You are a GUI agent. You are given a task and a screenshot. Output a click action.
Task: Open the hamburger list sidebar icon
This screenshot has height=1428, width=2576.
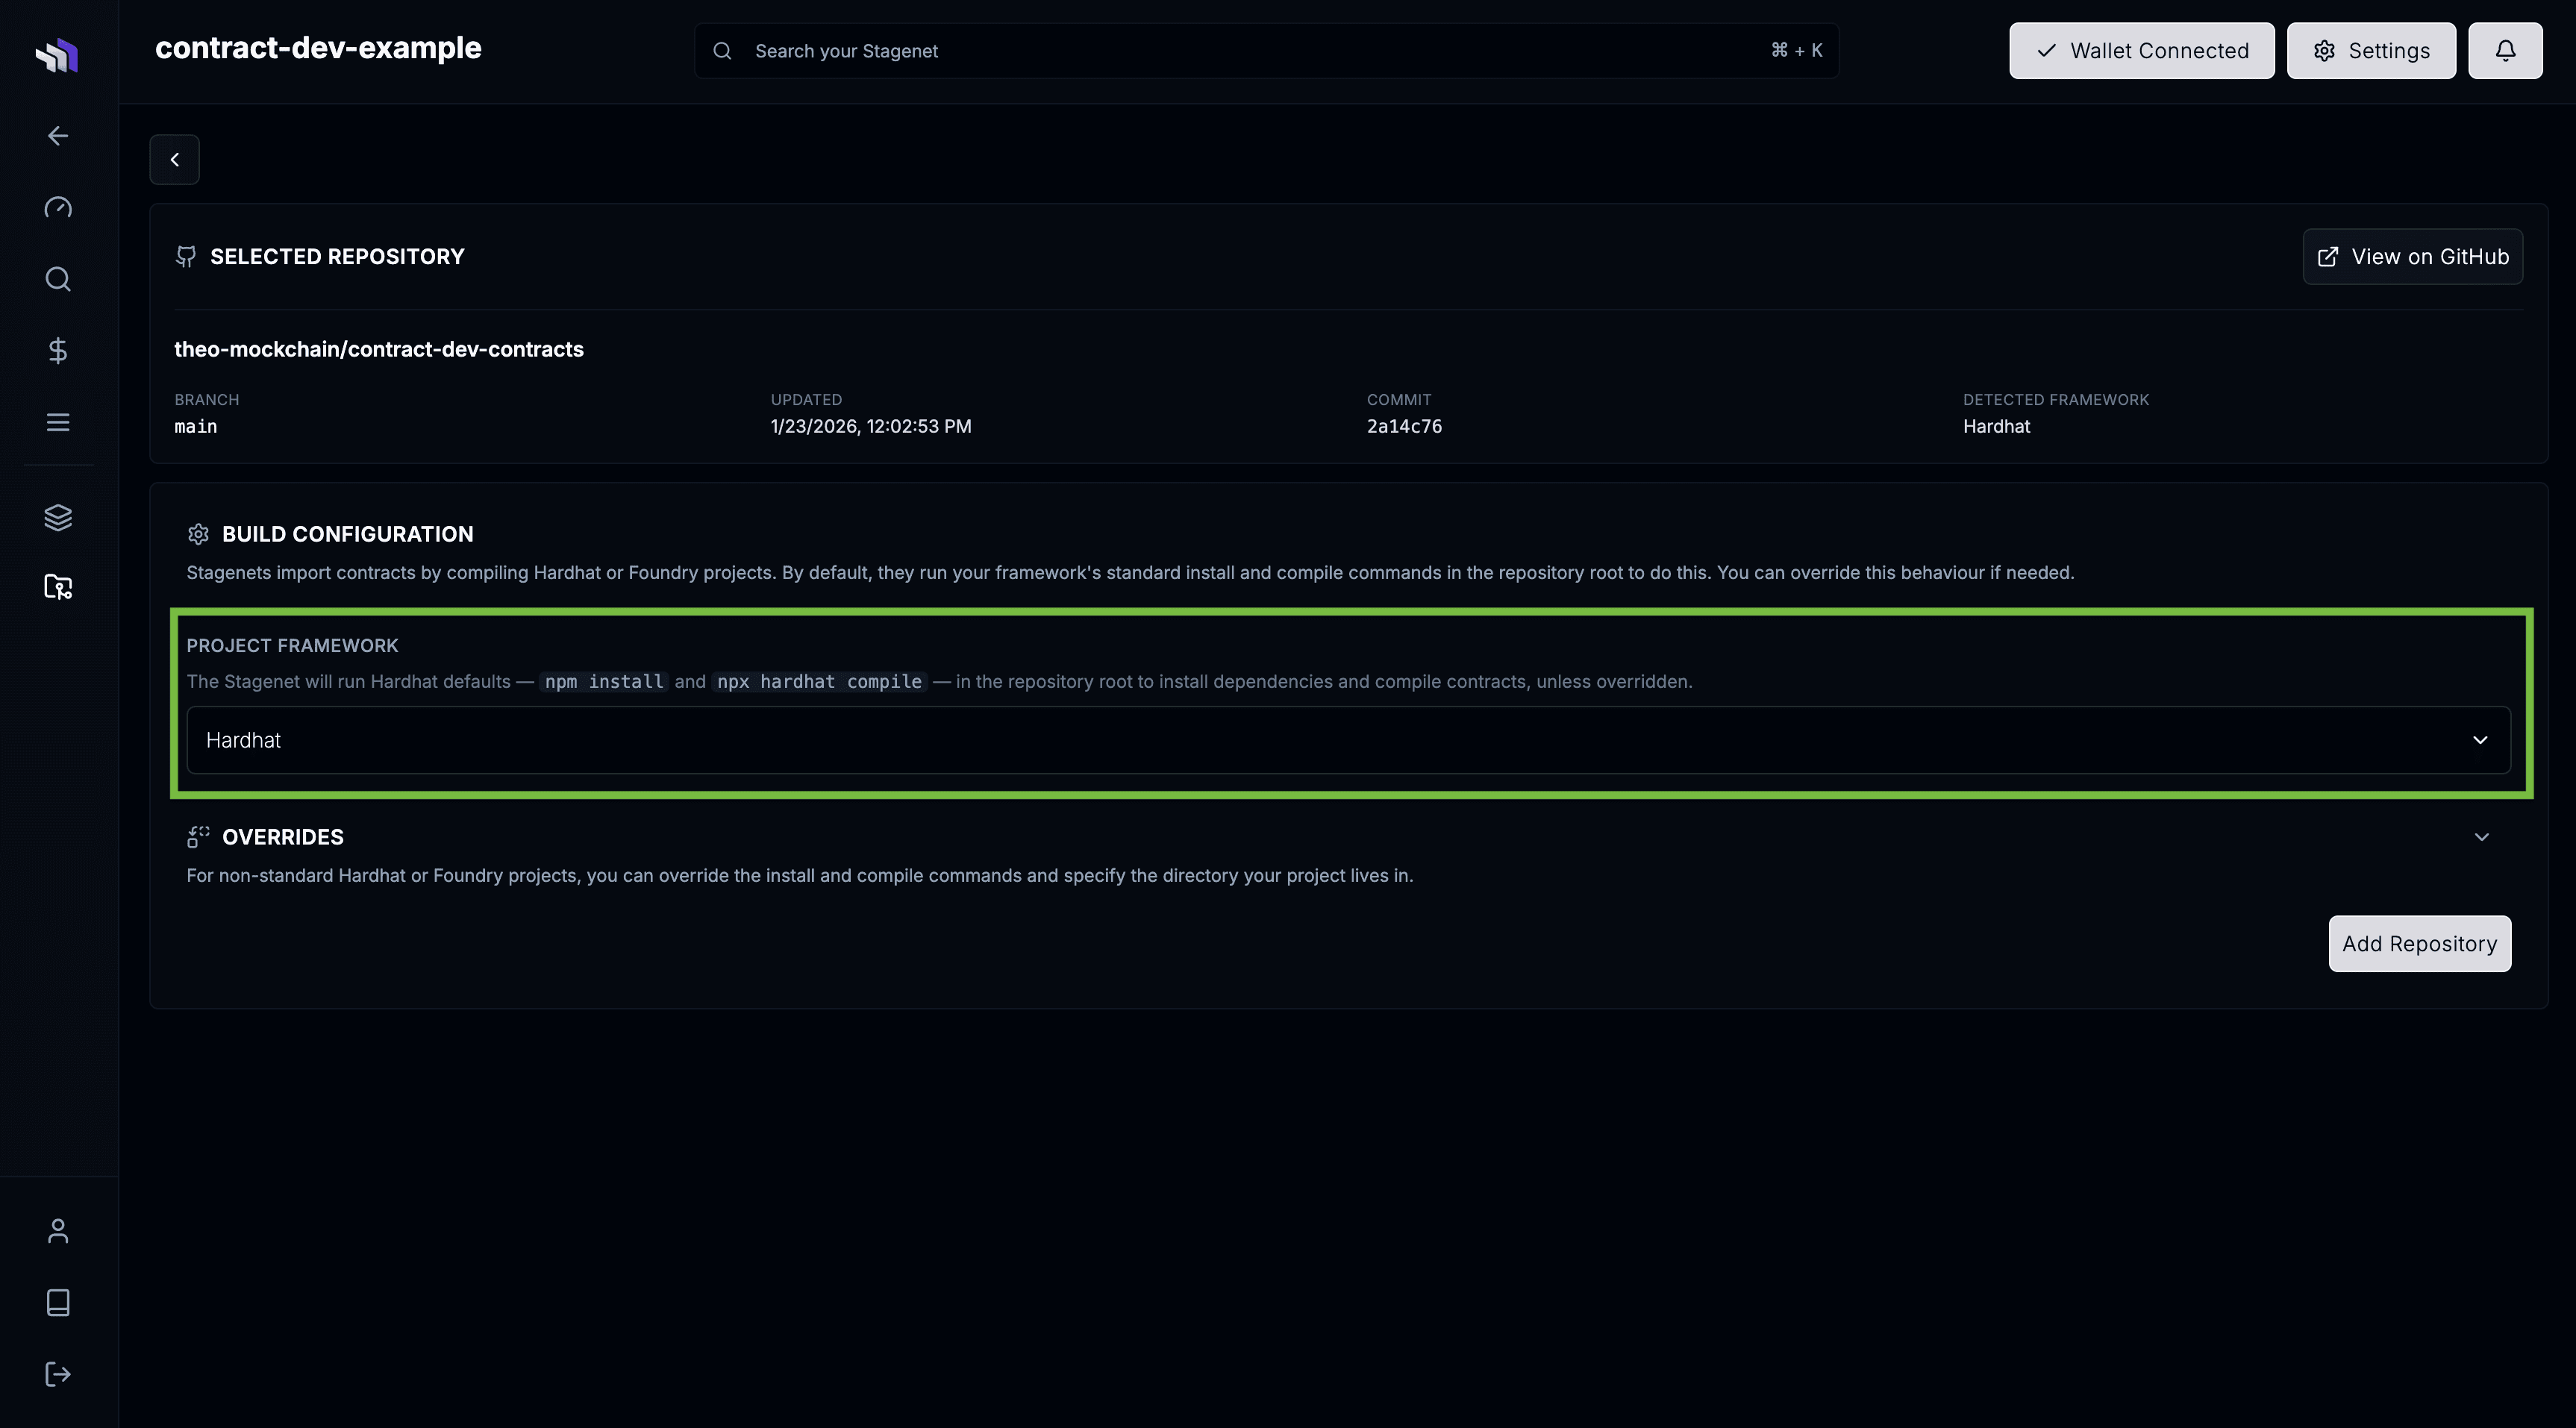pyautogui.click(x=58, y=422)
